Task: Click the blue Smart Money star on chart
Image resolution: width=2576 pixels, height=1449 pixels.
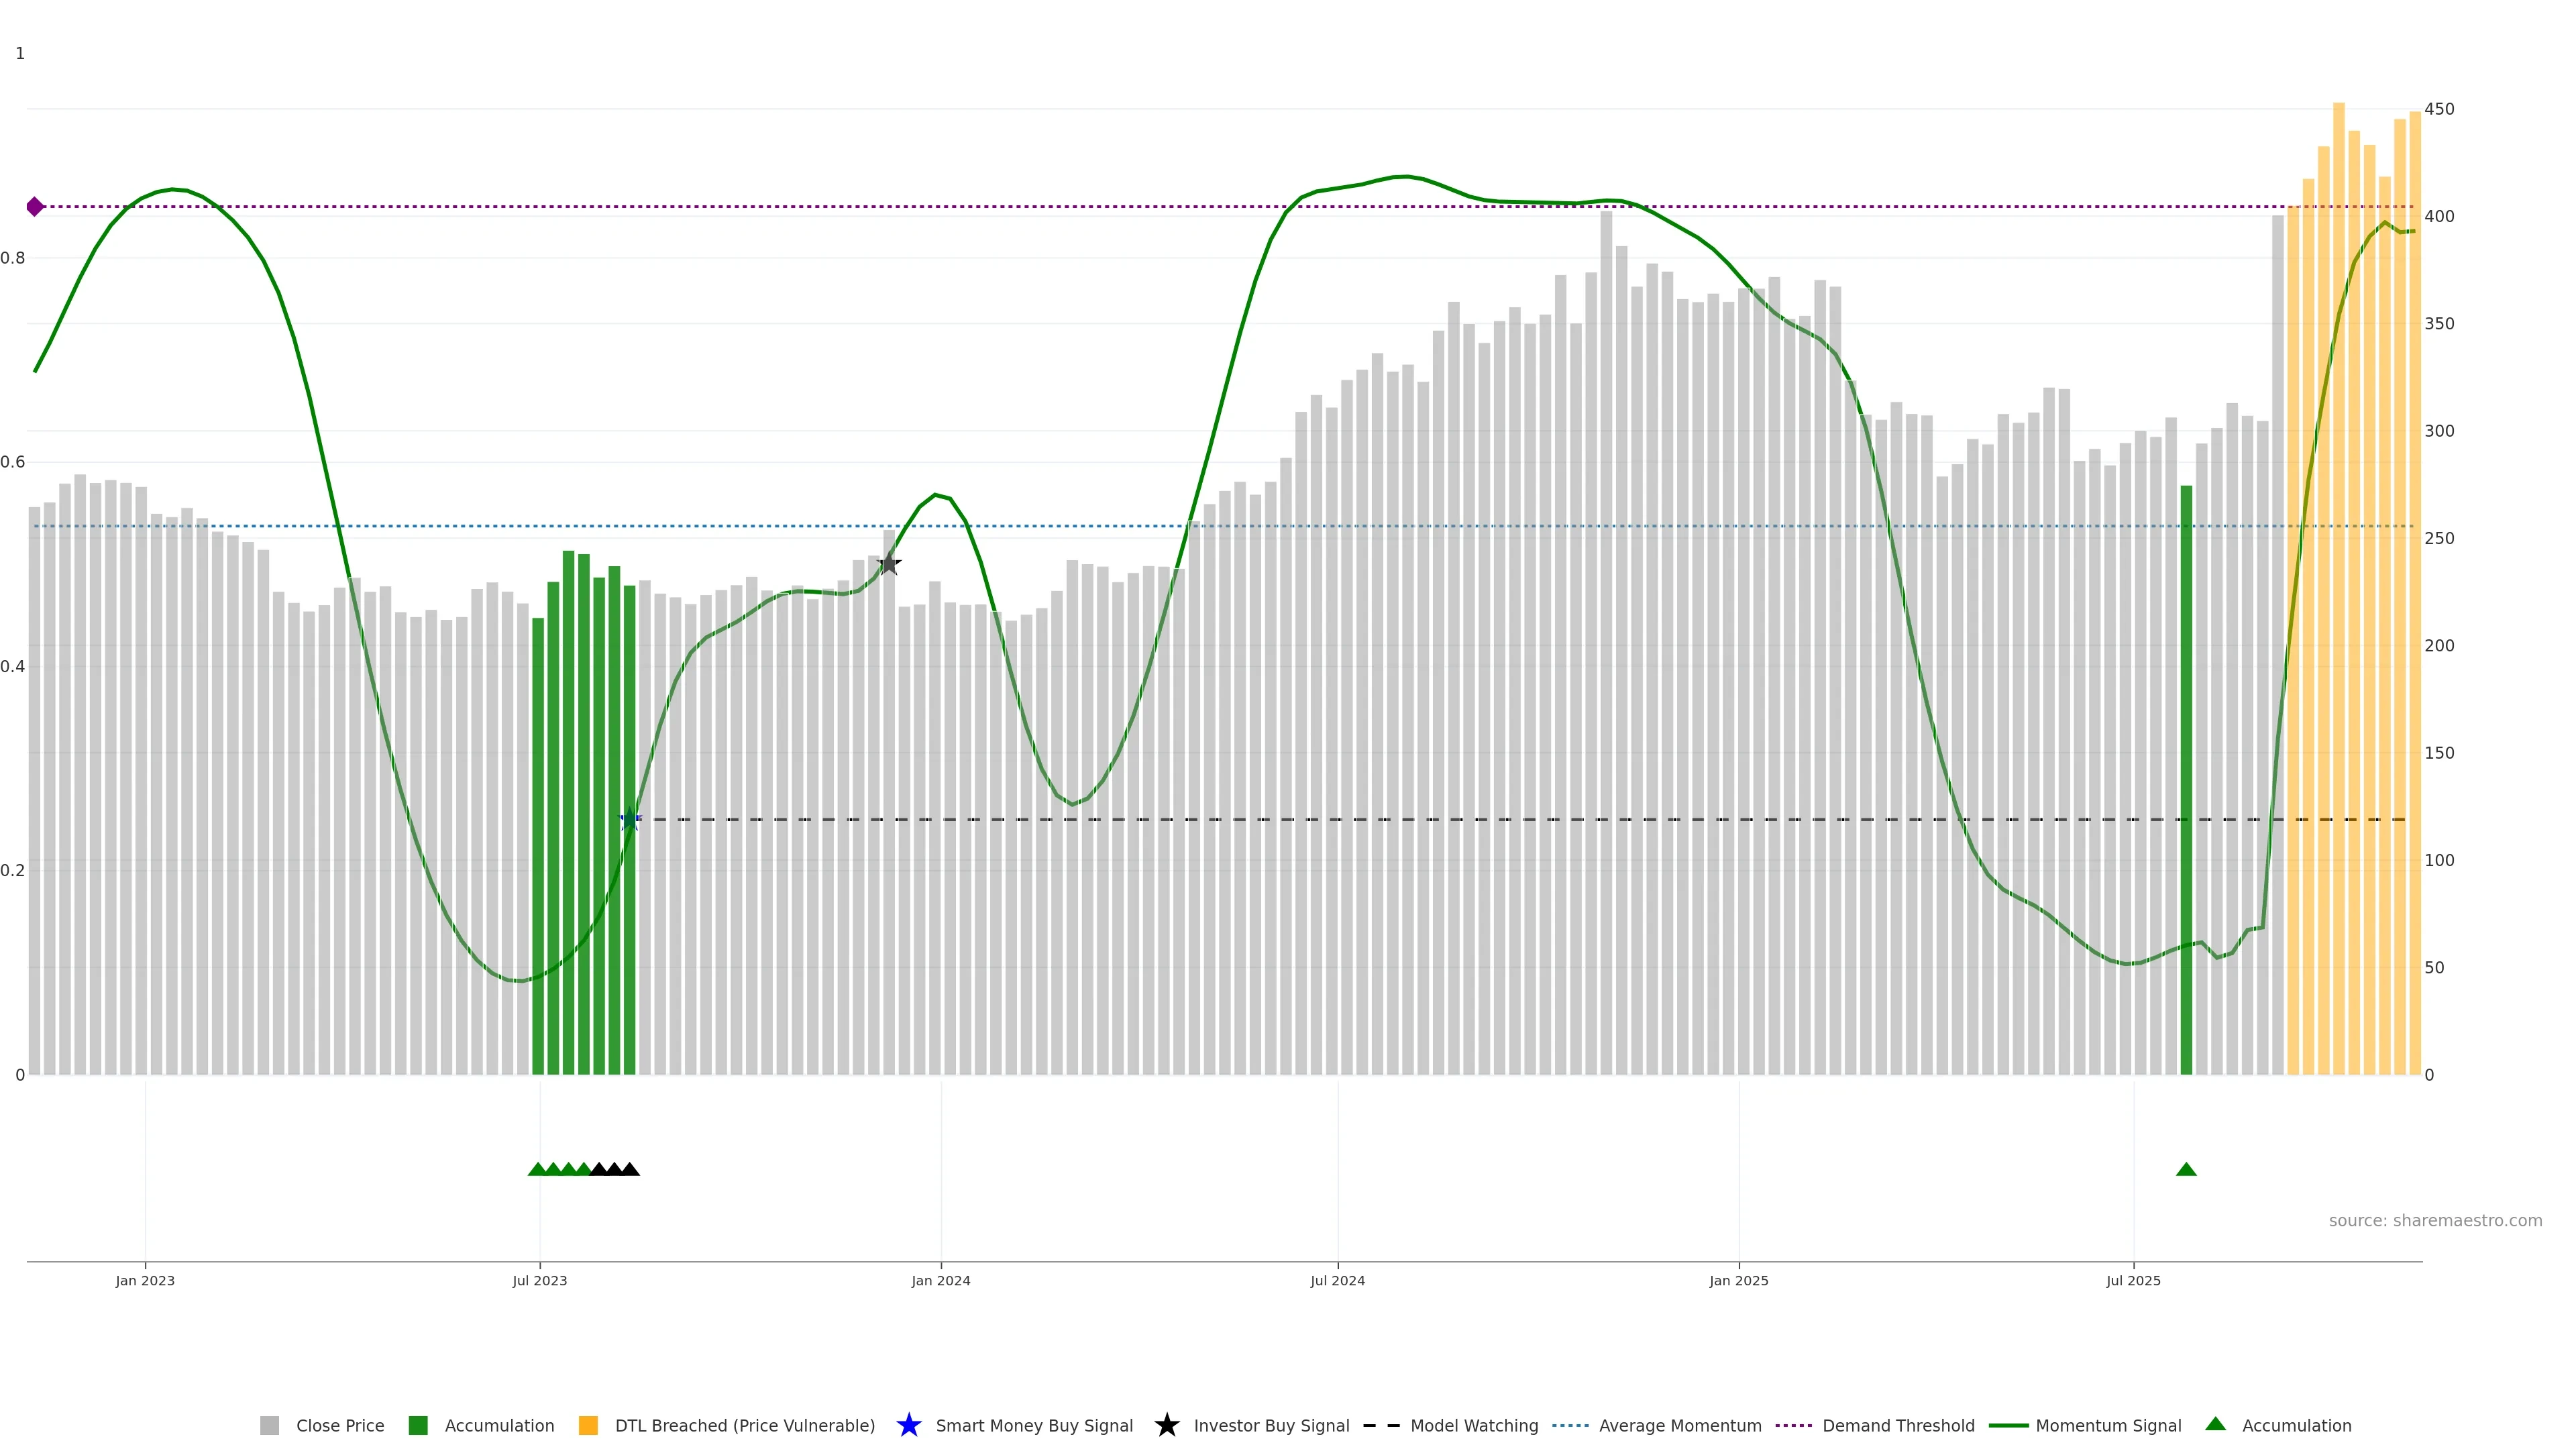Action: (629, 820)
